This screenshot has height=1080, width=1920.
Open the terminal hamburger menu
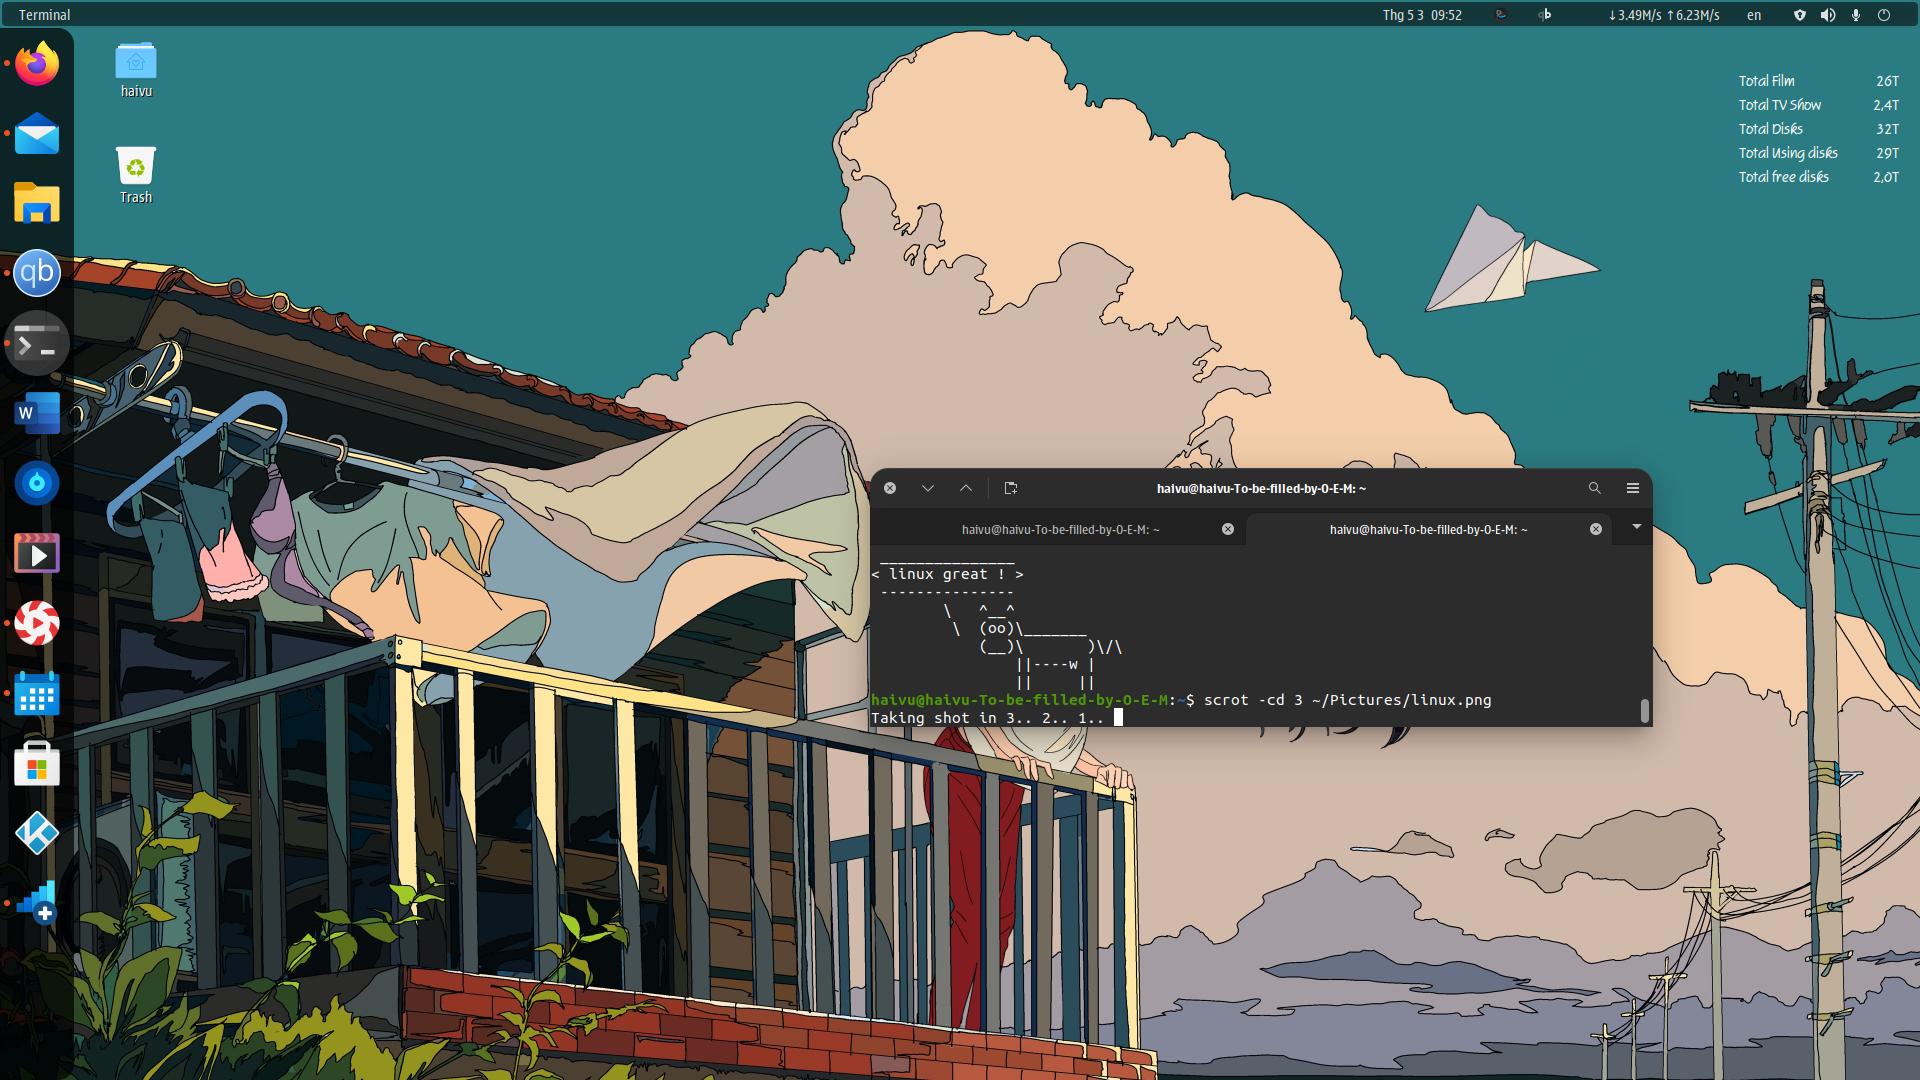click(x=1633, y=488)
